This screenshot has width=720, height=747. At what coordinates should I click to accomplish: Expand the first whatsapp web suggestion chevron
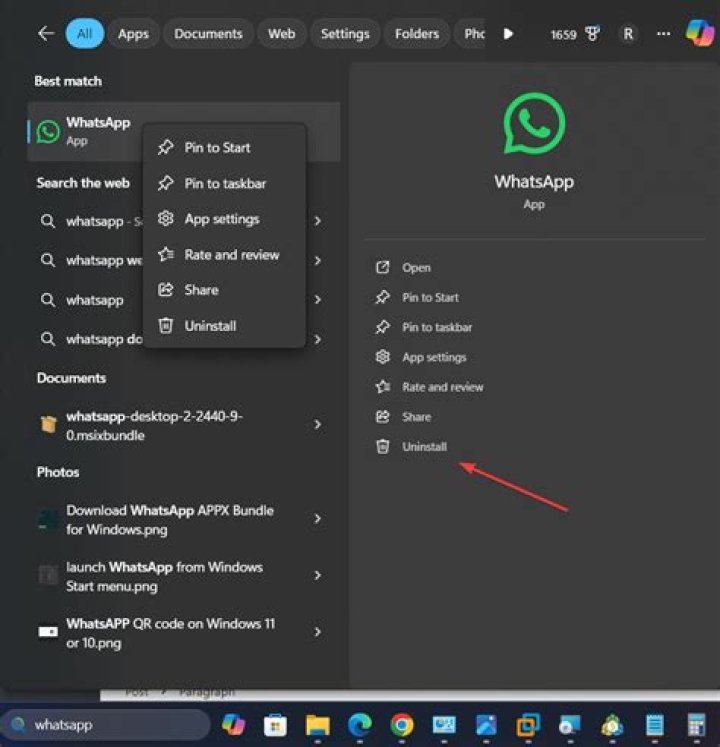[x=318, y=221]
